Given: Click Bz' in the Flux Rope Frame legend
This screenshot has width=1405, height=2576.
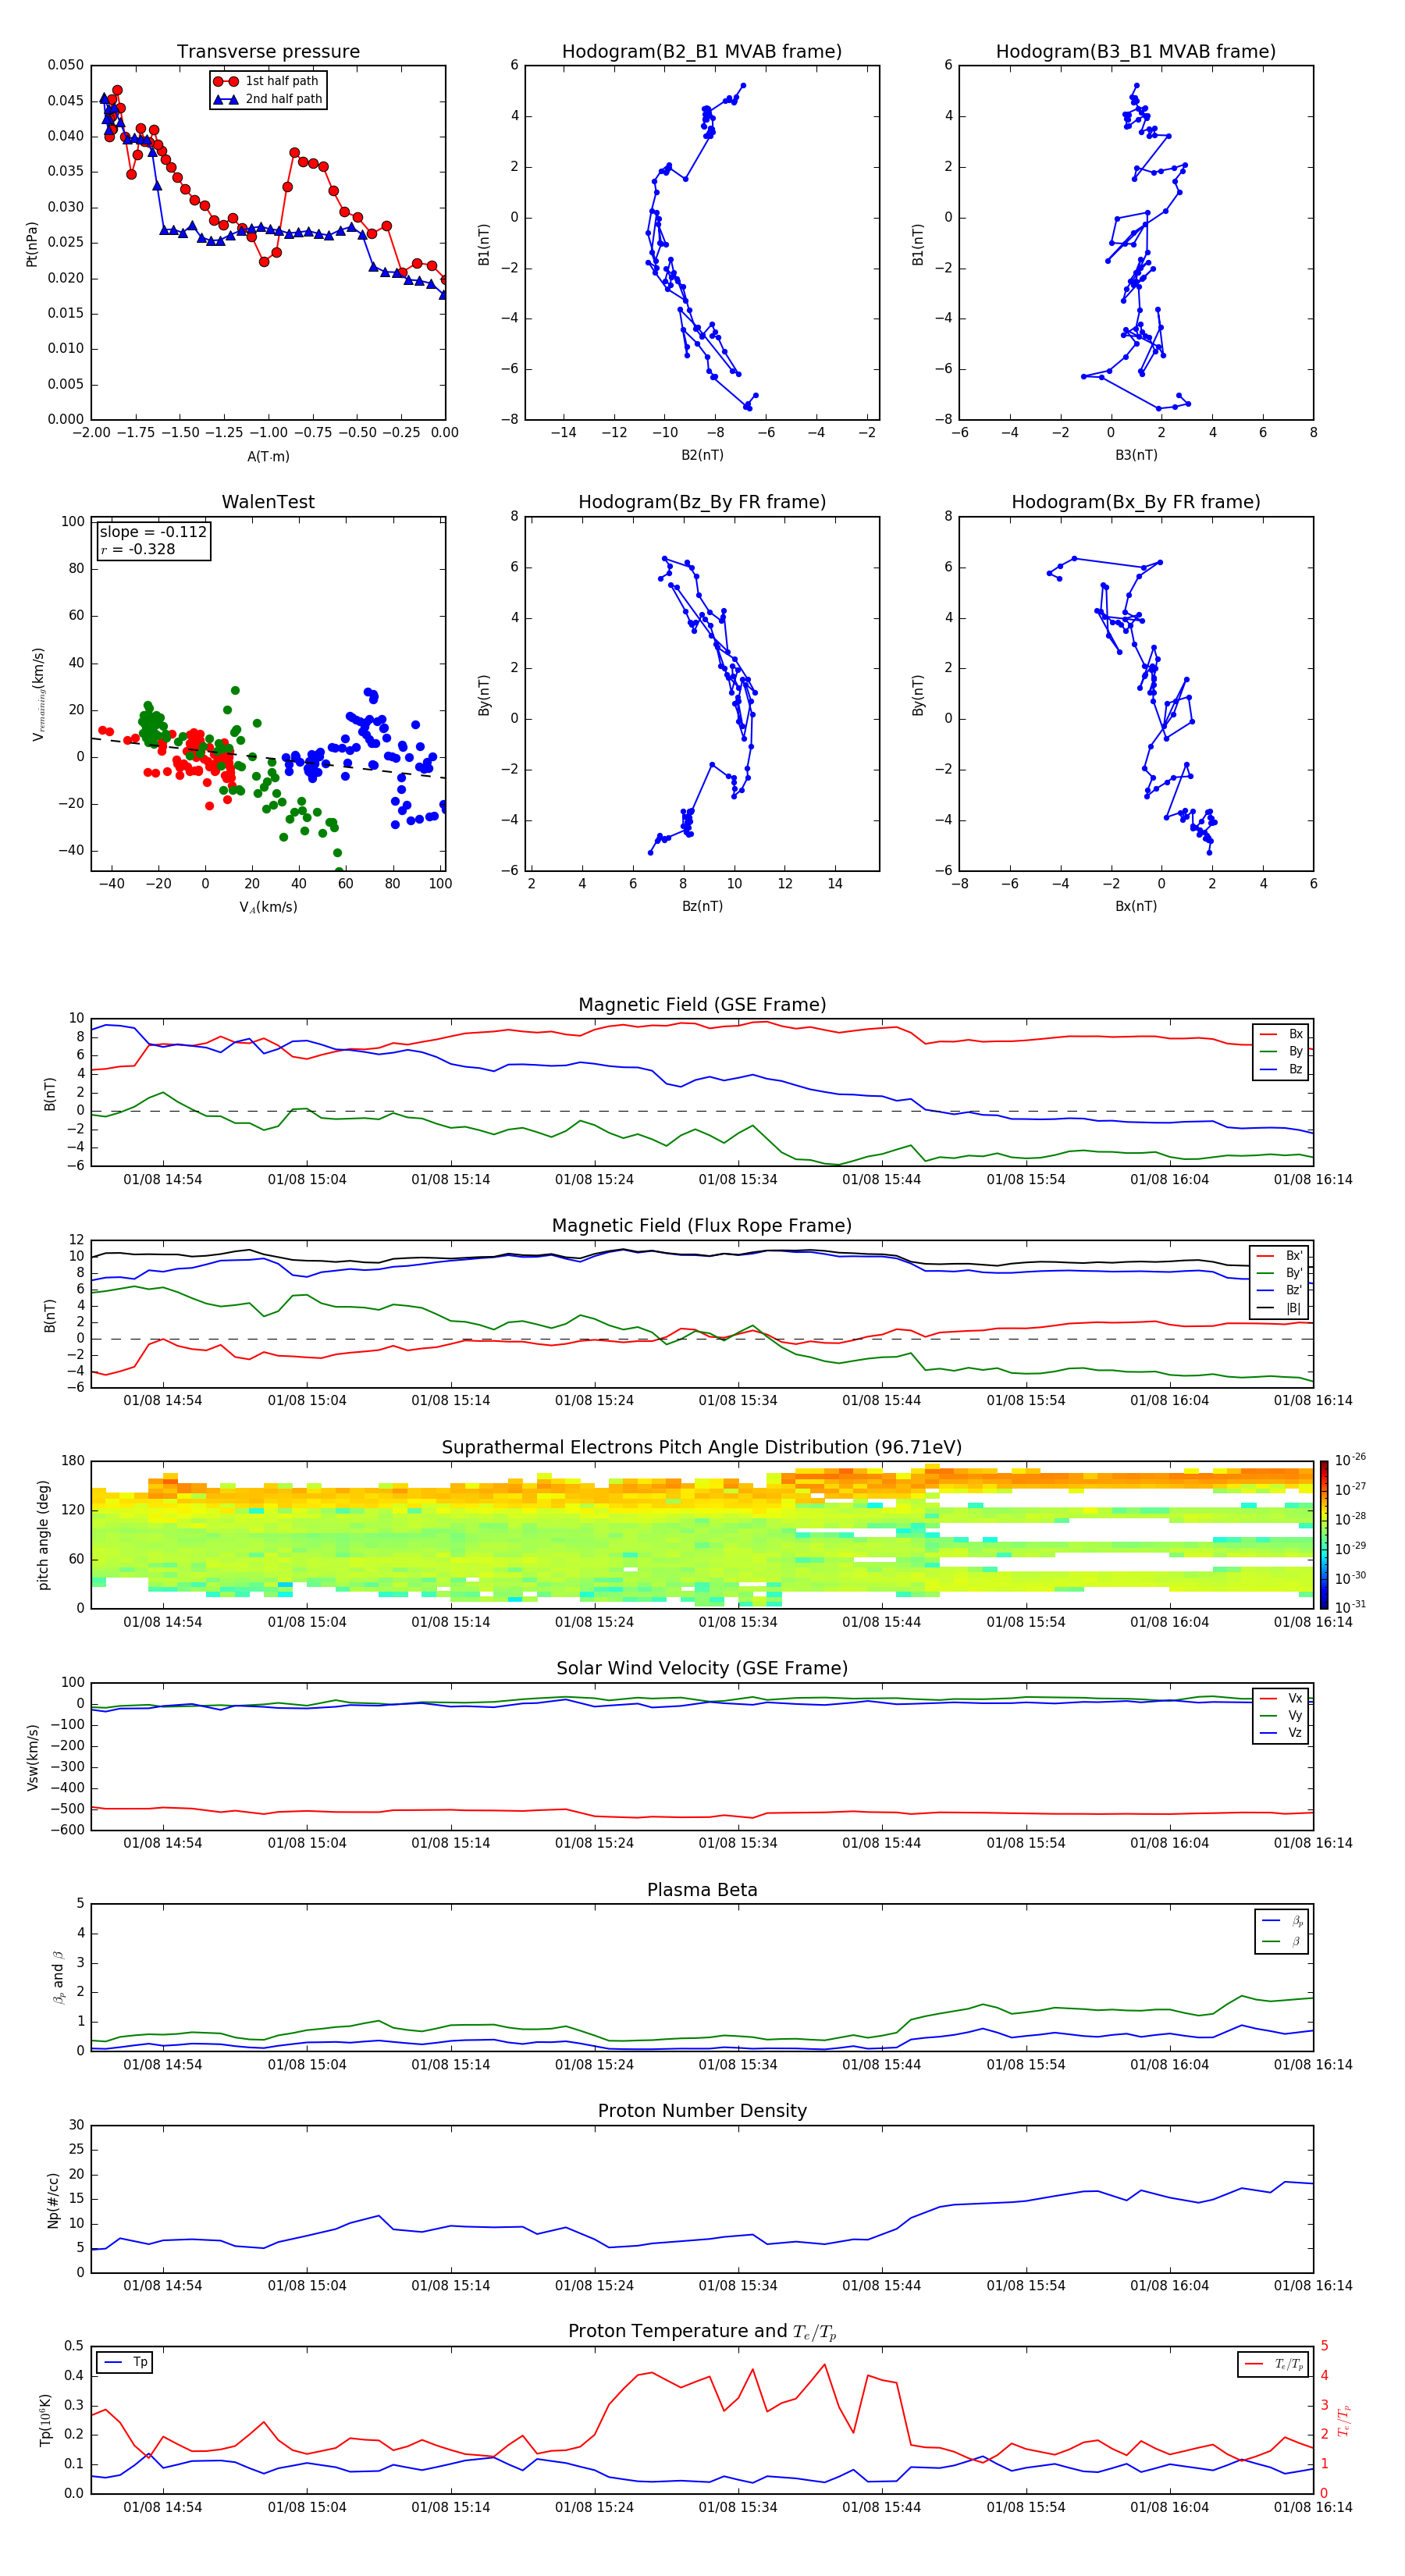Looking at the screenshot, I should point(1280,1291).
